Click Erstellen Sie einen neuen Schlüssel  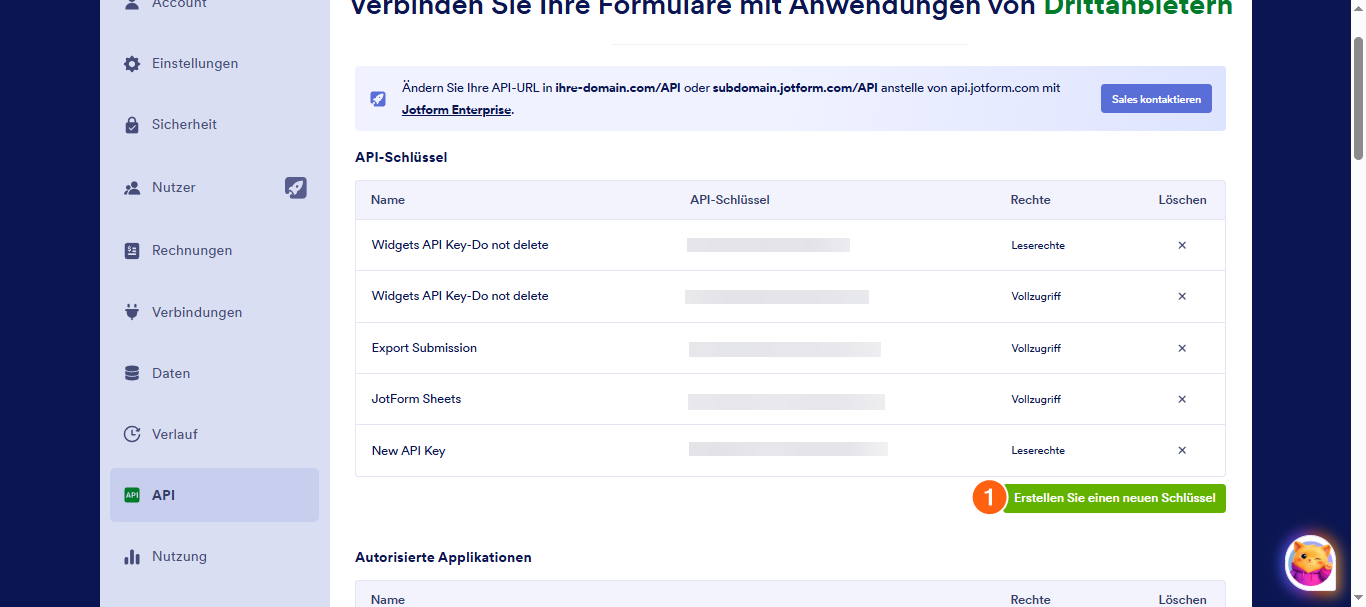(x=1114, y=498)
